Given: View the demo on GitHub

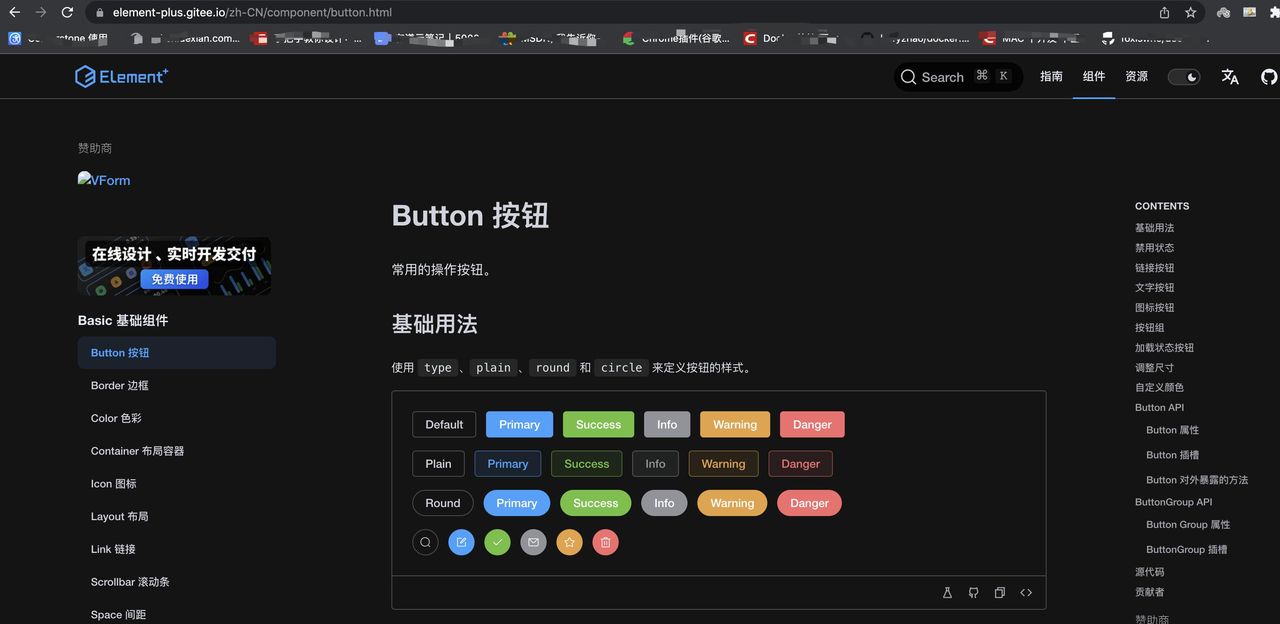Looking at the screenshot, I should pyautogui.click(x=973, y=592).
